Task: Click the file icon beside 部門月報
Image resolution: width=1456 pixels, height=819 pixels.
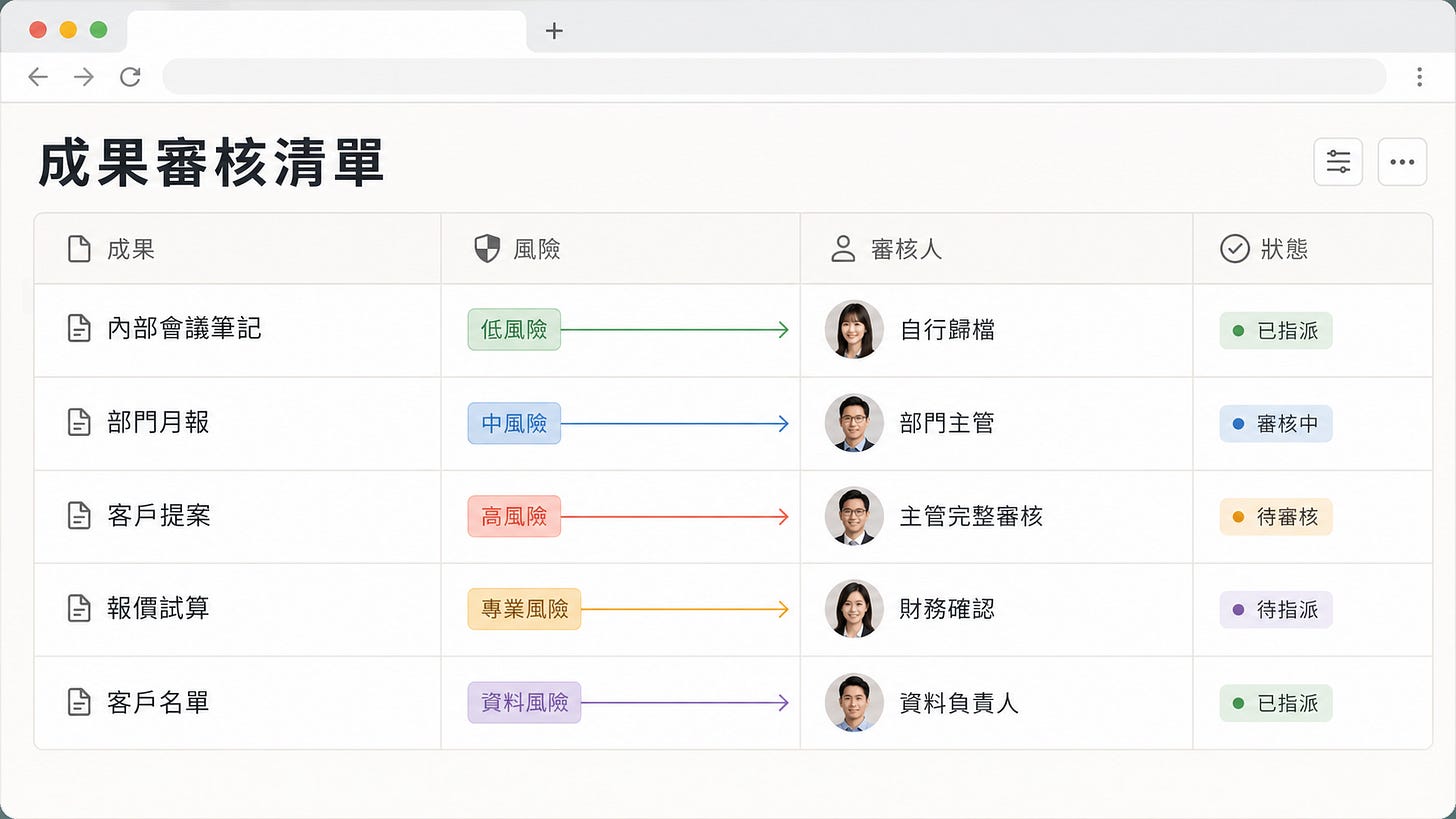Action: [79, 422]
